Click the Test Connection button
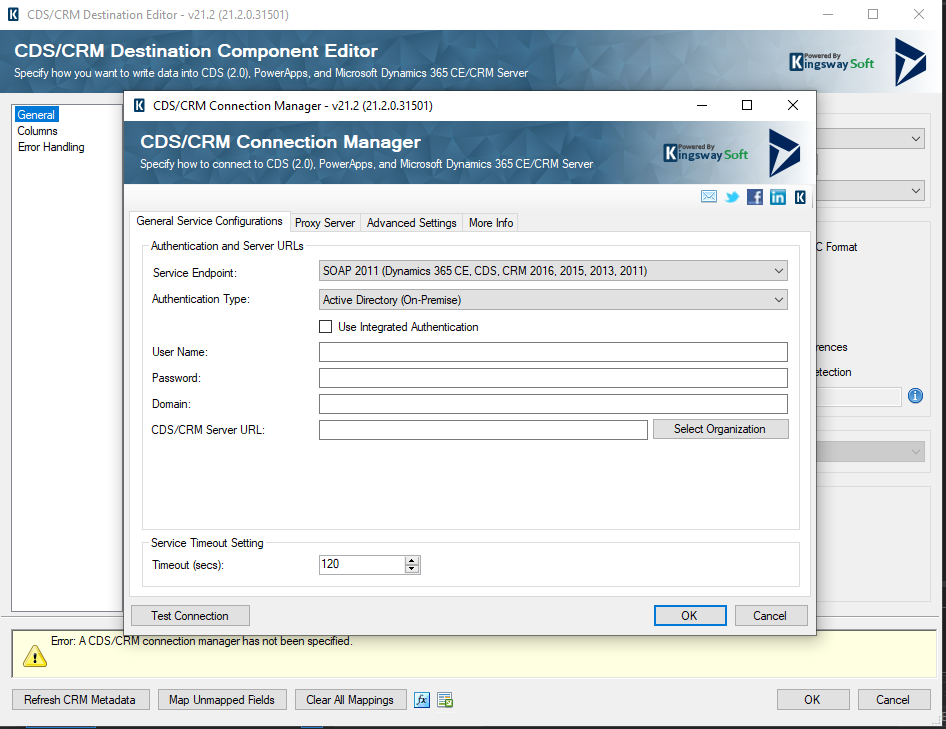Image resolution: width=946 pixels, height=729 pixels. [x=189, y=615]
